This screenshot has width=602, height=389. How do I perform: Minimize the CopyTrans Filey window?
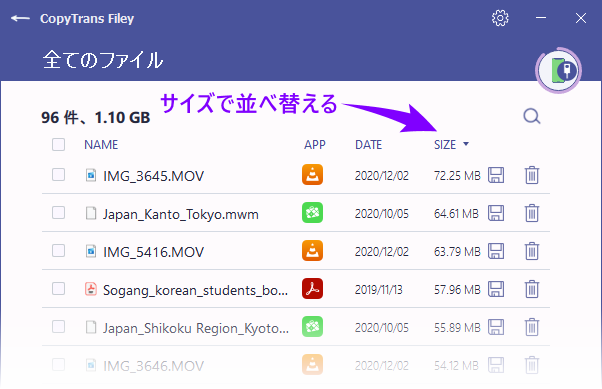tap(541, 18)
